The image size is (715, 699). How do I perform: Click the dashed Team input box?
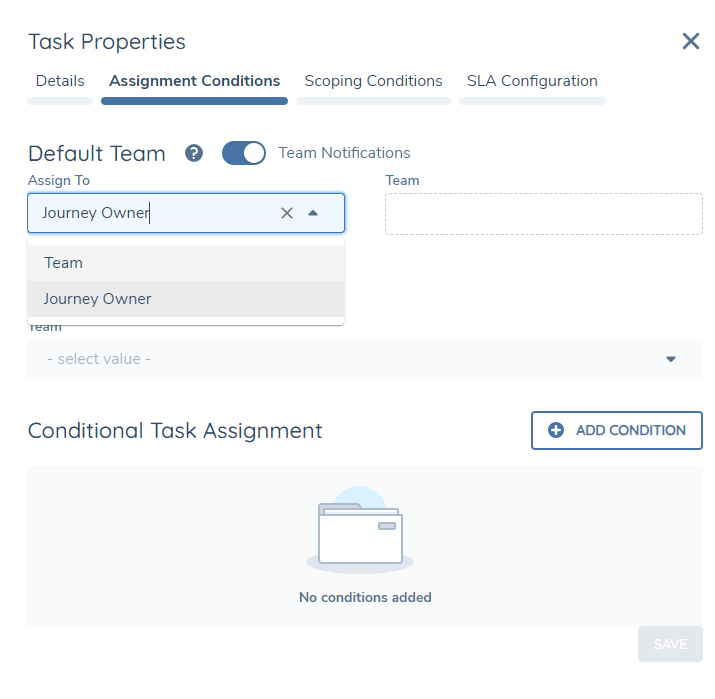click(543, 214)
